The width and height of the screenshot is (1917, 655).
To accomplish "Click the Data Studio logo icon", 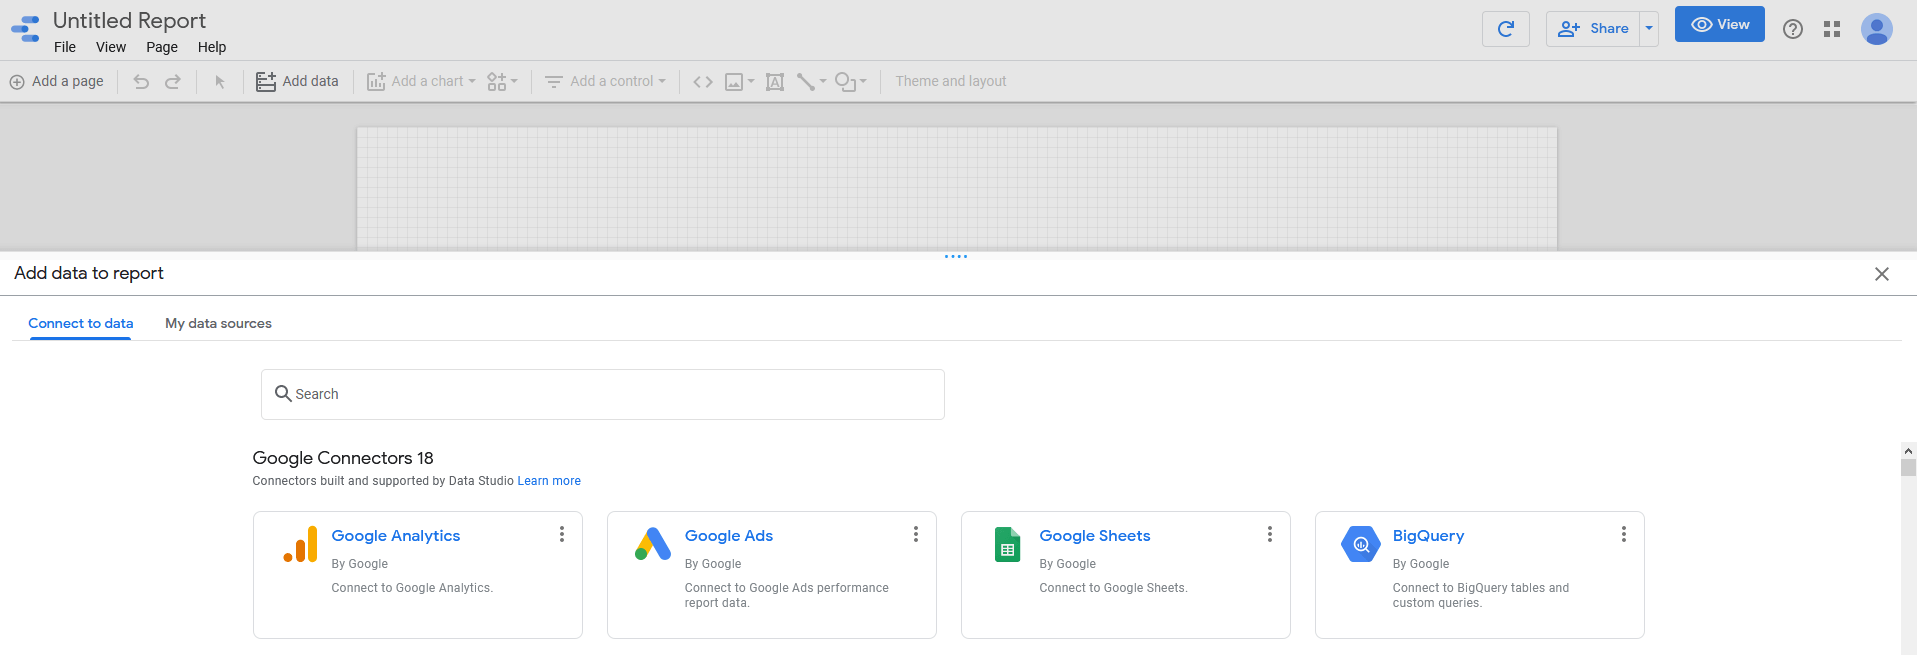I will tap(25, 28).
